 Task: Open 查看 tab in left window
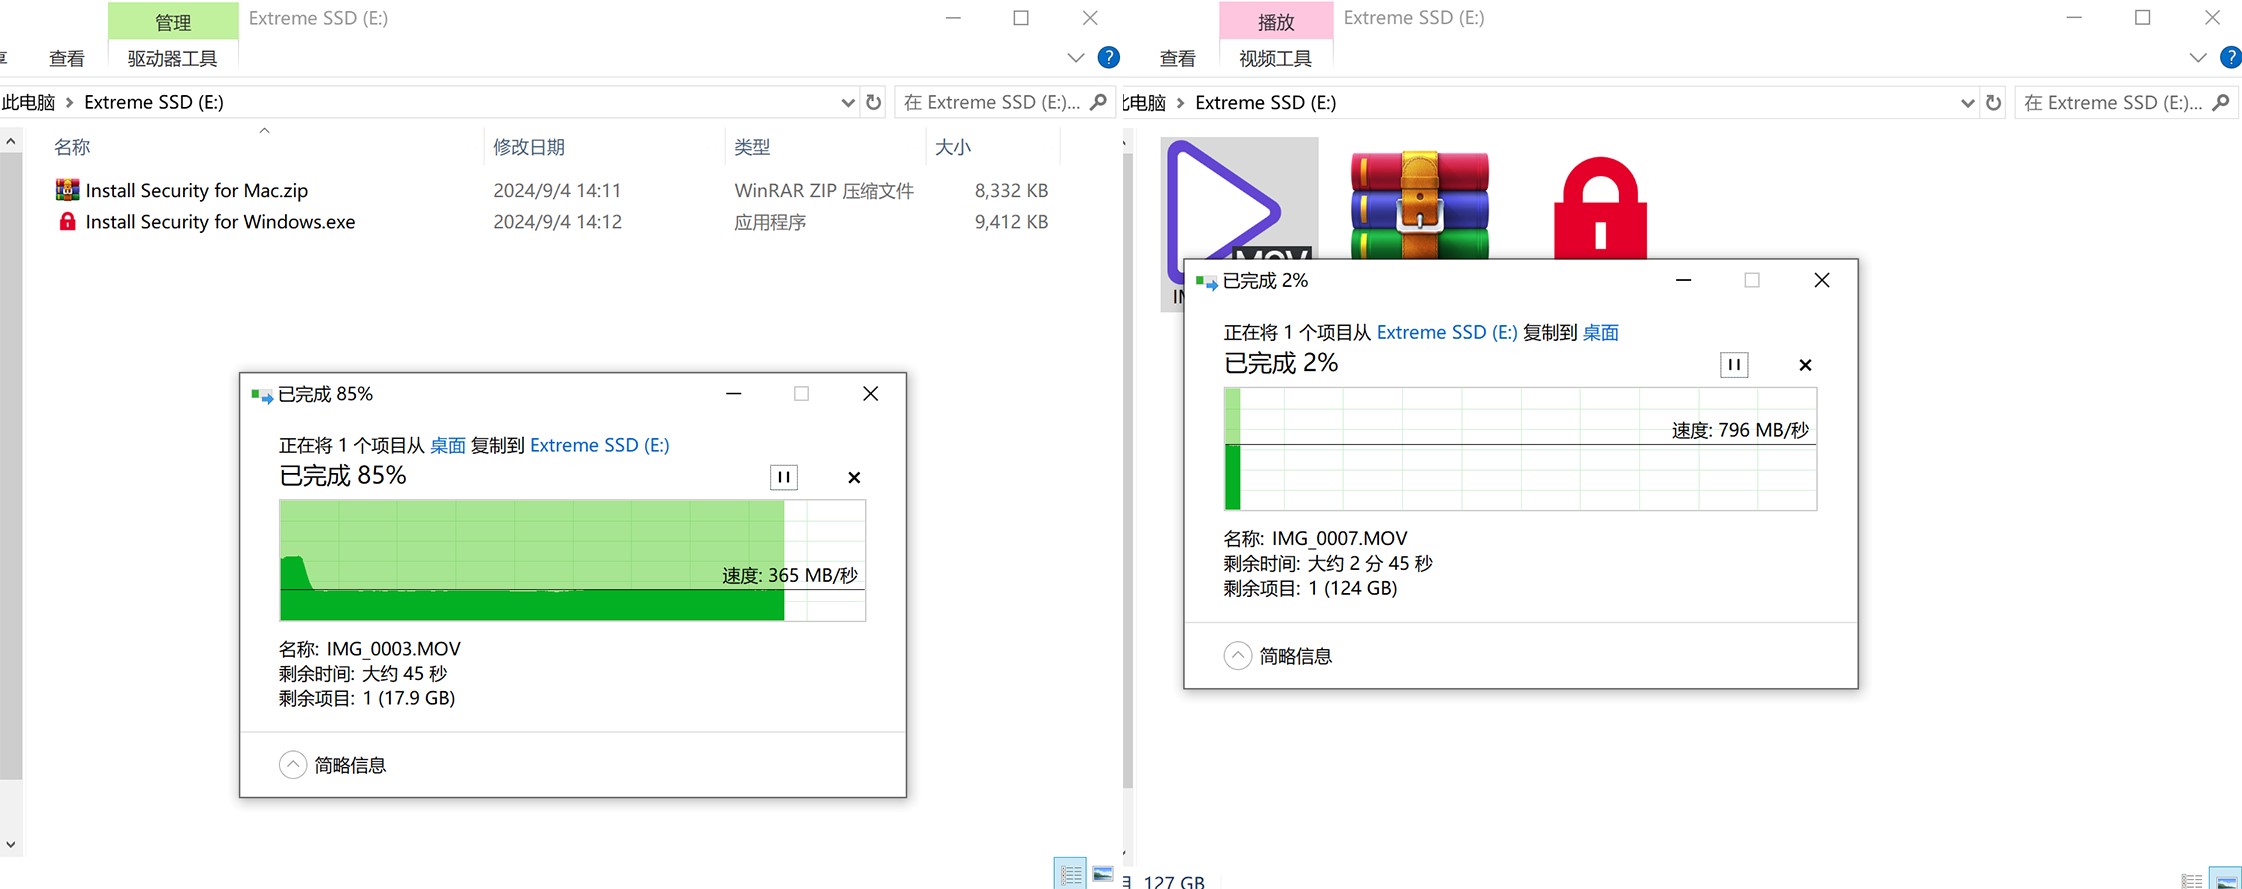67,58
